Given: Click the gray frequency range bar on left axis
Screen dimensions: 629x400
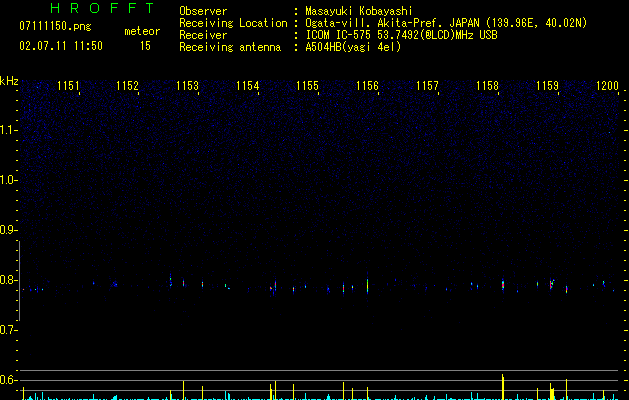Looking at the screenshot, I should (20, 280).
